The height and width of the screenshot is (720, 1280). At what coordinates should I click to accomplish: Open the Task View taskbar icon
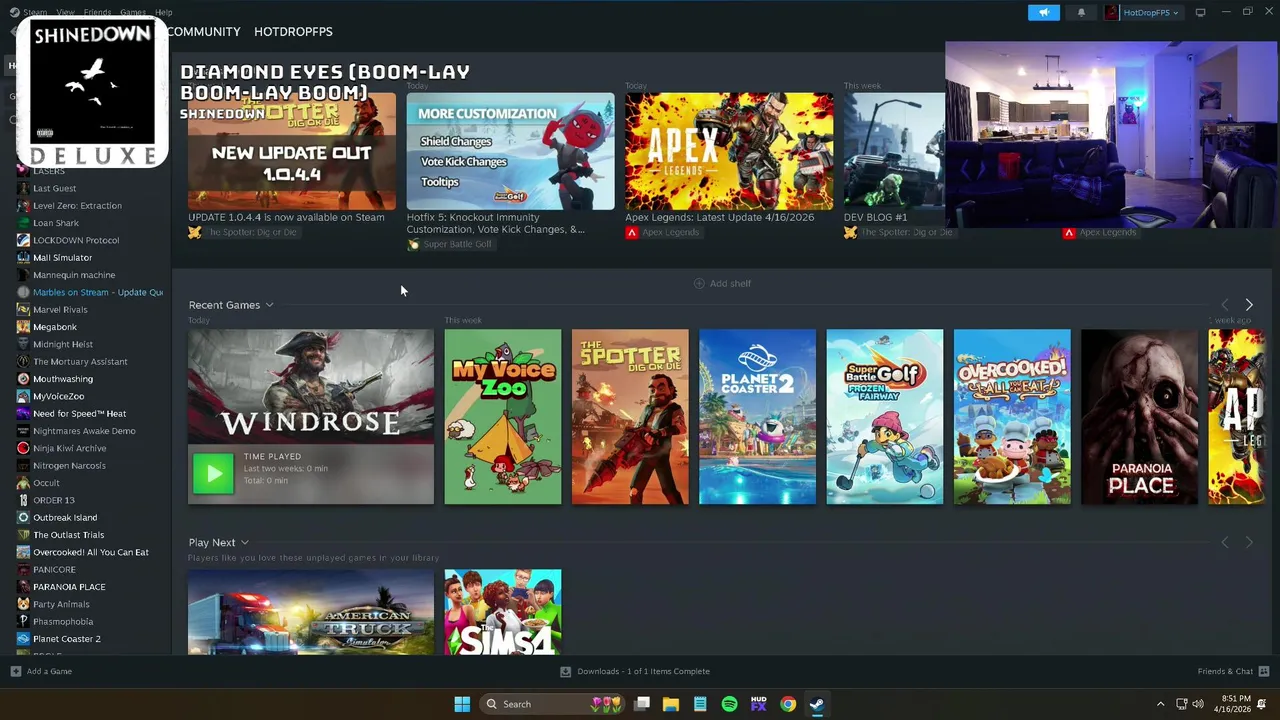pyautogui.click(x=642, y=704)
